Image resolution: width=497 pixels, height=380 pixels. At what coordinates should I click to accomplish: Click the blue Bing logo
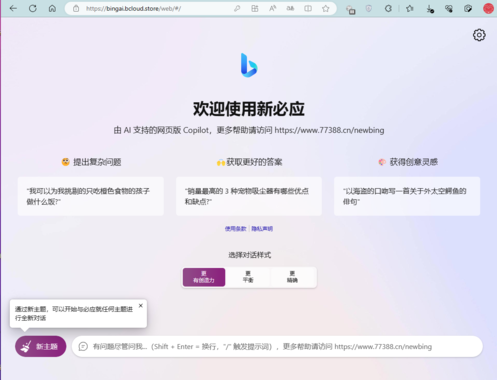pos(249,65)
